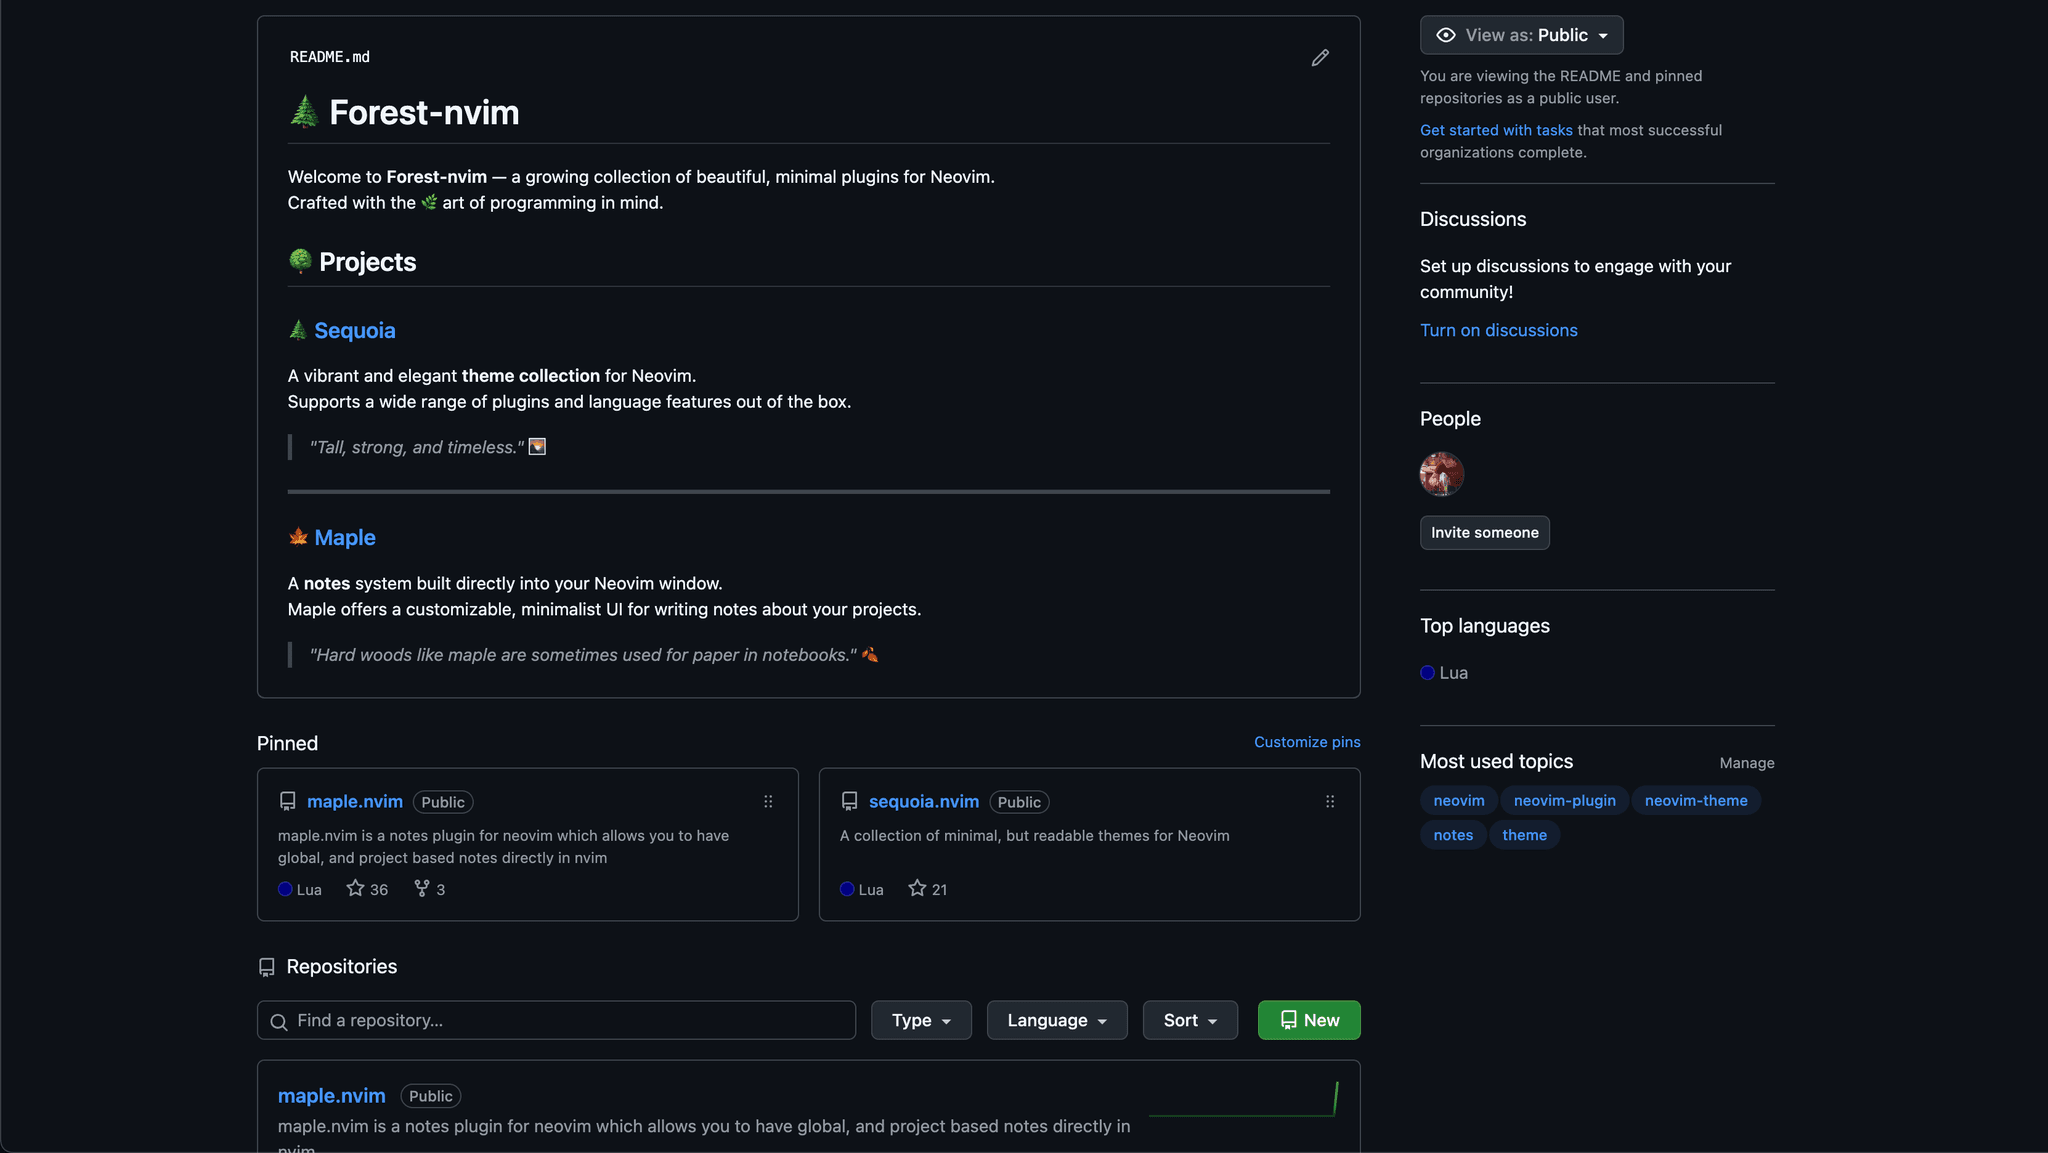Viewport: 2048px width, 1153px height.
Task: Click the fork icon on maple.nvim pin
Action: (422, 888)
